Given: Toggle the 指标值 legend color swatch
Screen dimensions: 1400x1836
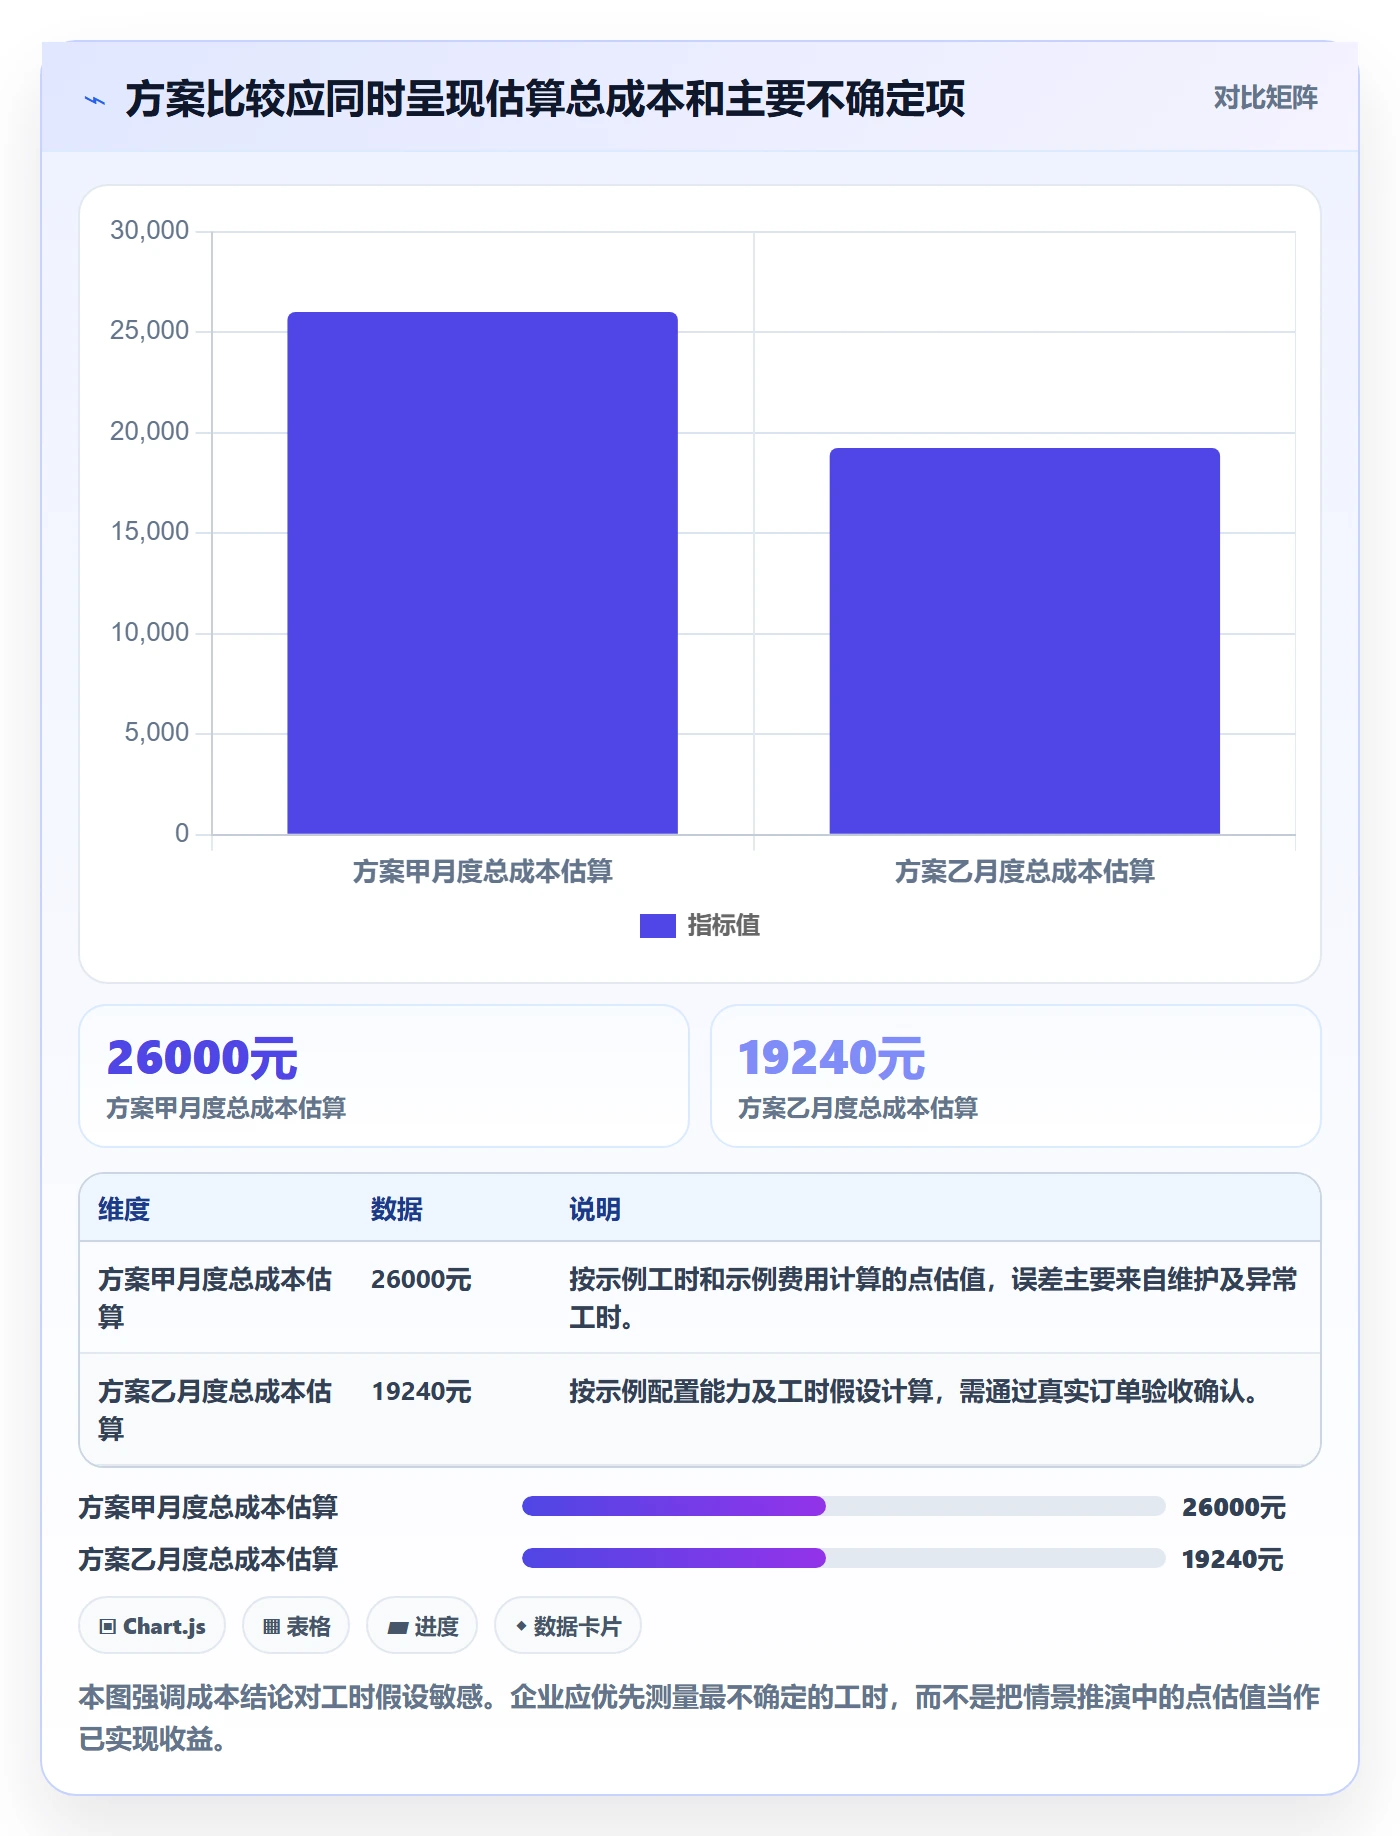Looking at the screenshot, I should [657, 926].
